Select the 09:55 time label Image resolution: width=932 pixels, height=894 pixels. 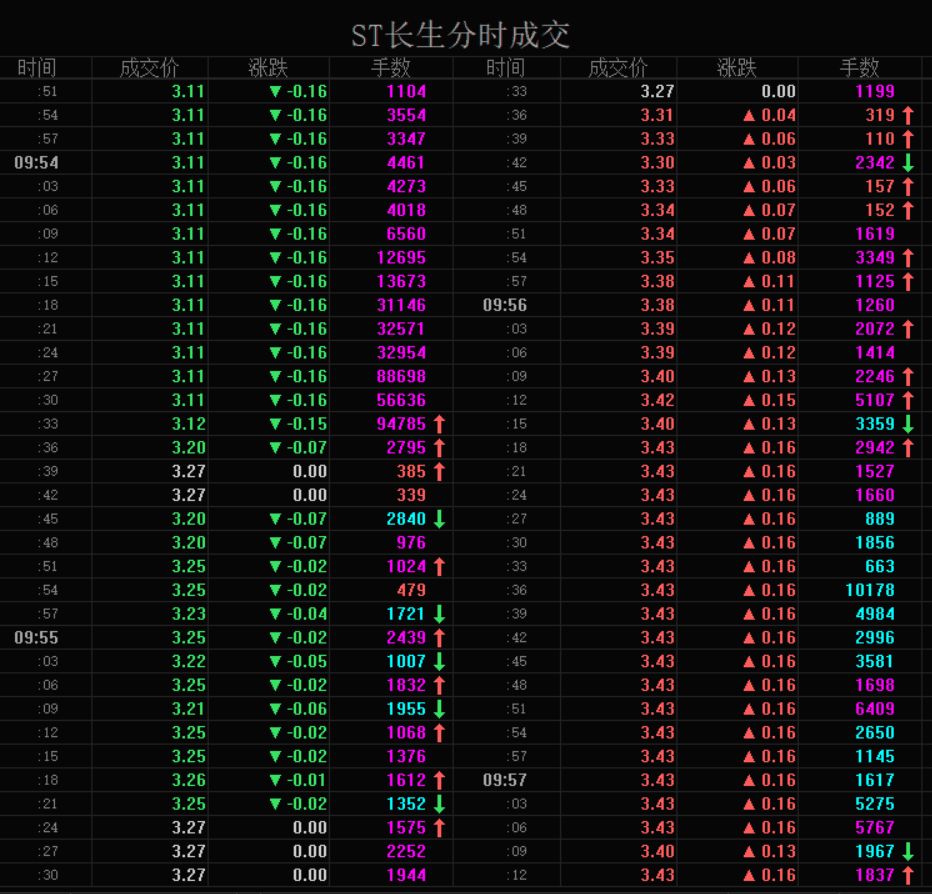[x=36, y=637]
